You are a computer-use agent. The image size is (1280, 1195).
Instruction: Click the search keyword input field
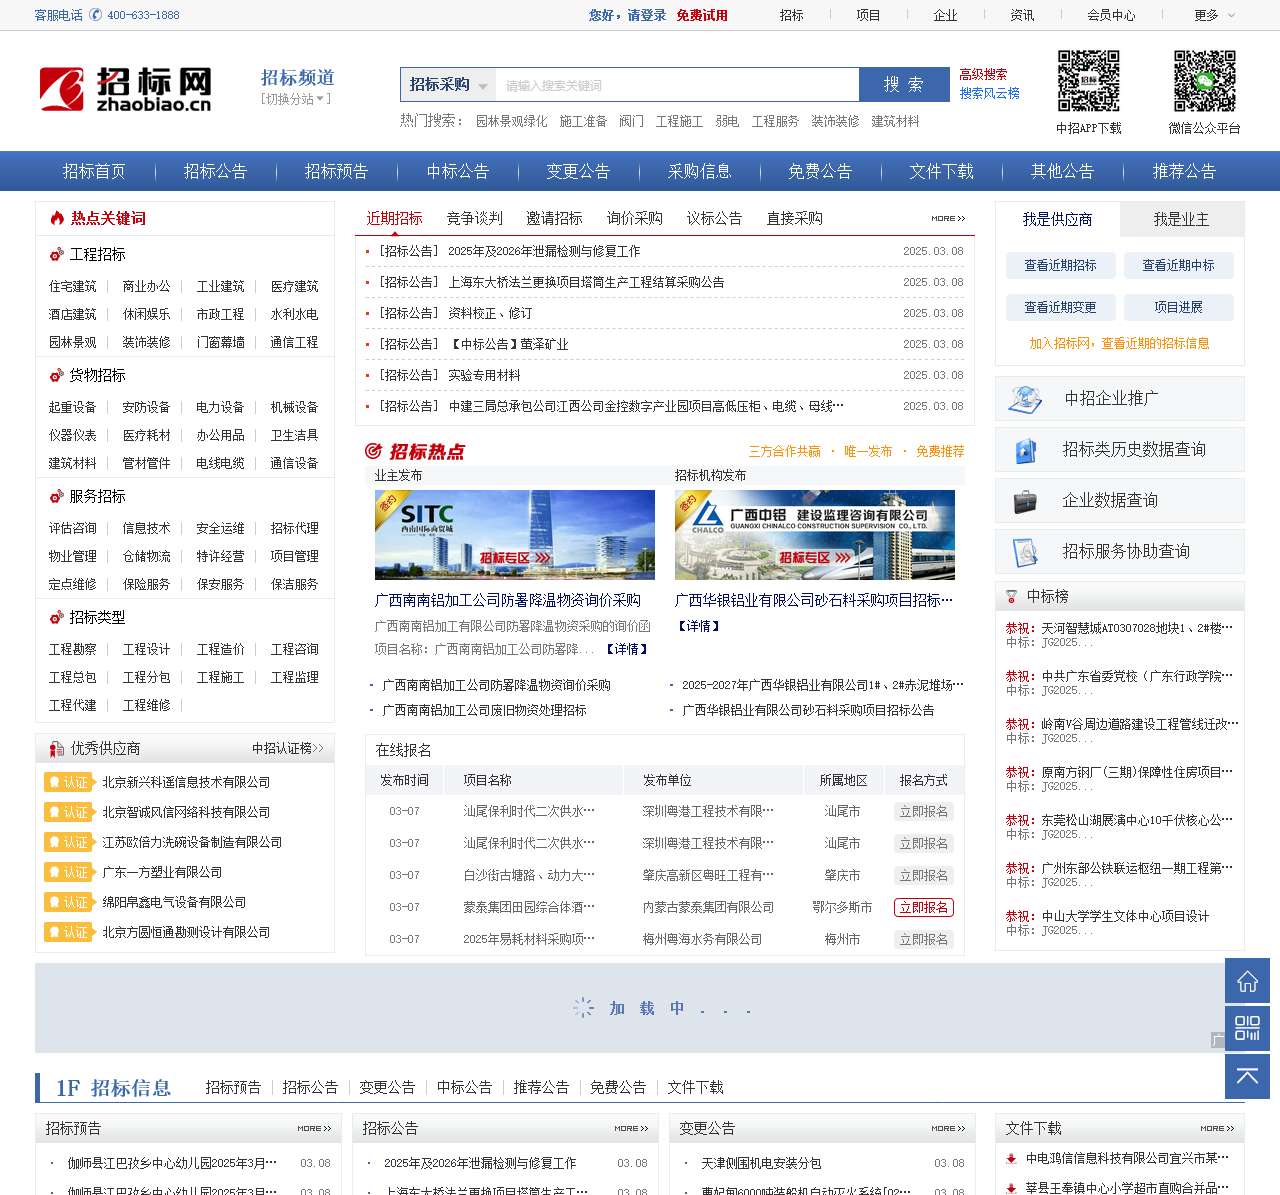tap(677, 85)
